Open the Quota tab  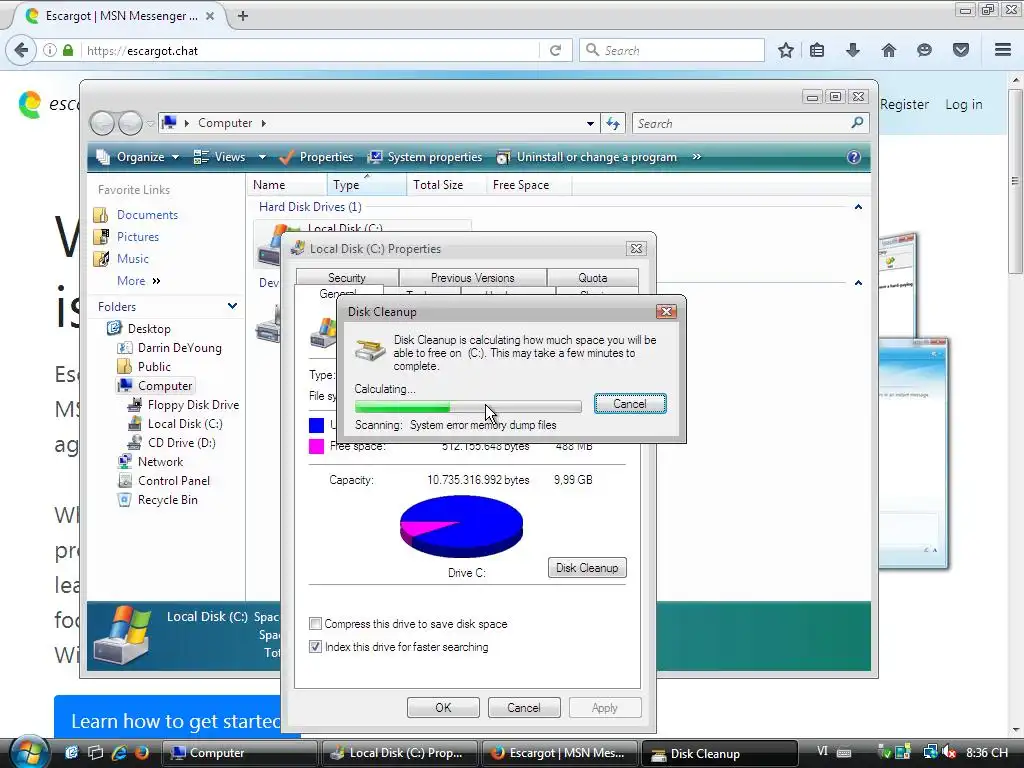592,278
